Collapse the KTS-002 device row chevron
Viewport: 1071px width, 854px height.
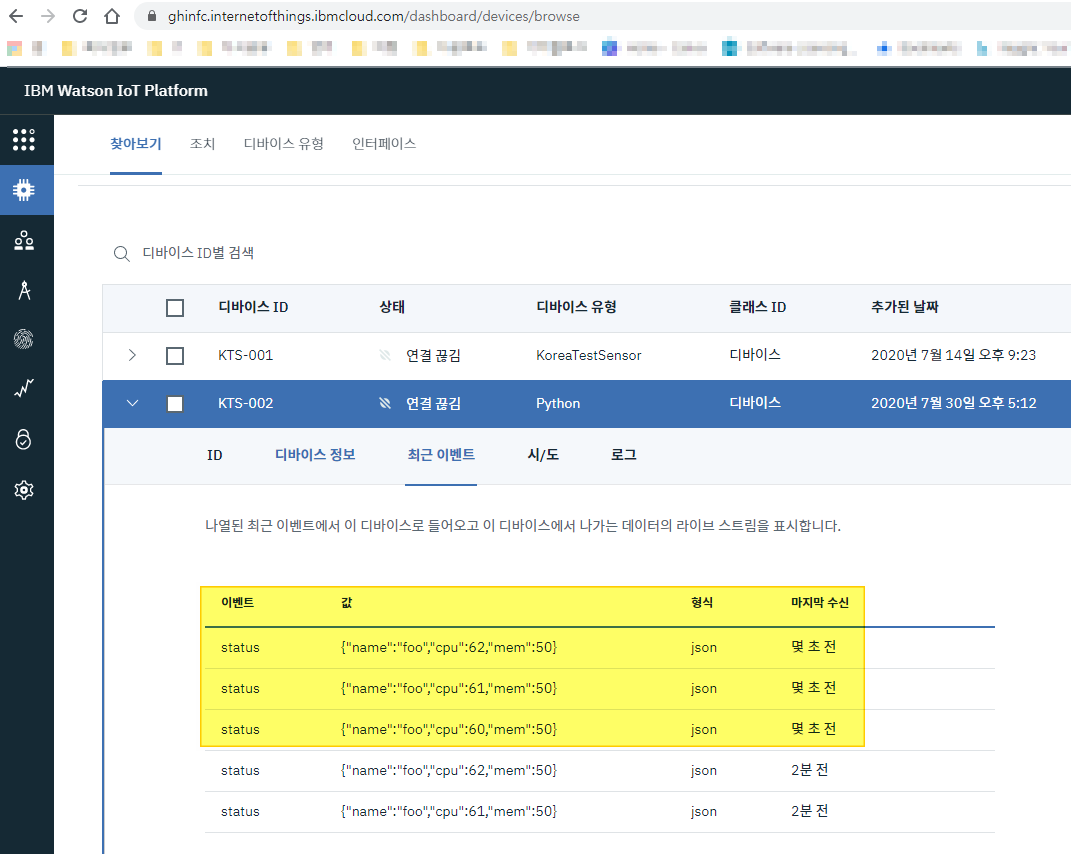[x=133, y=403]
